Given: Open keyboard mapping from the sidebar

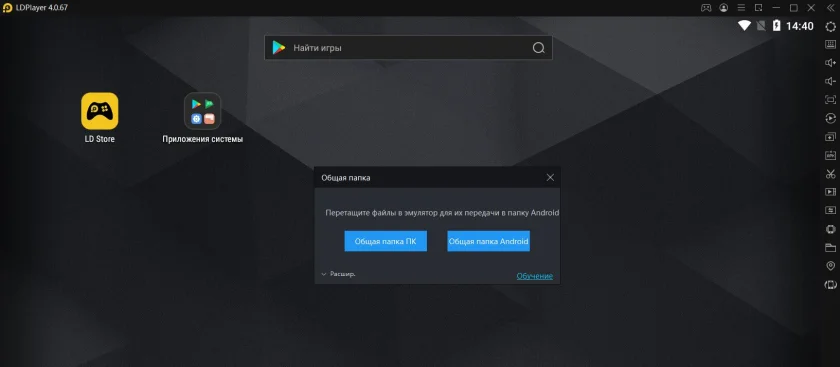Looking at the screenshot, I should tap(830, 44).
